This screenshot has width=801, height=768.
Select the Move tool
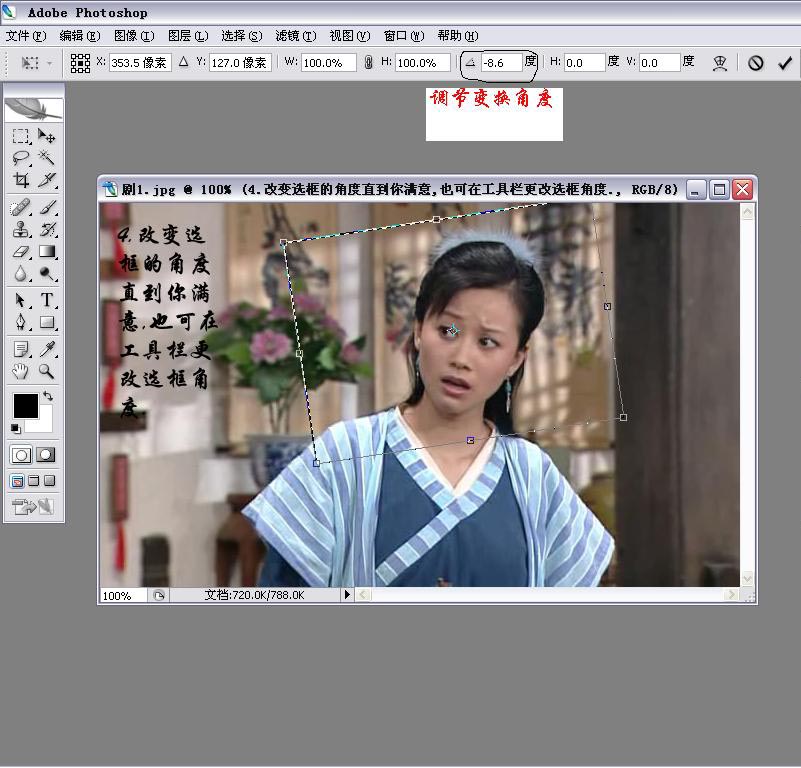point(46,136)
